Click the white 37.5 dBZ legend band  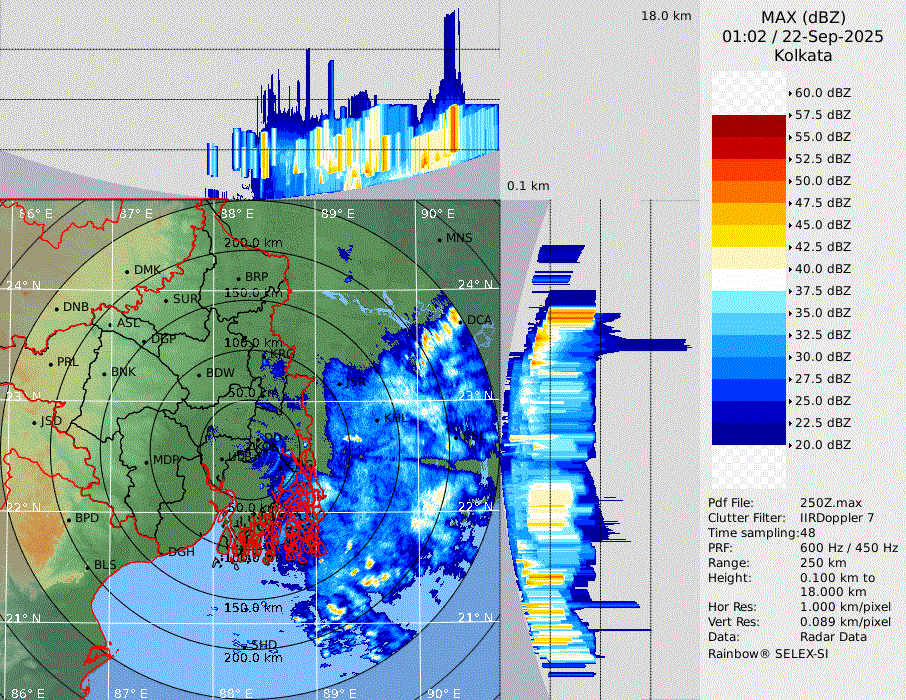748,279
